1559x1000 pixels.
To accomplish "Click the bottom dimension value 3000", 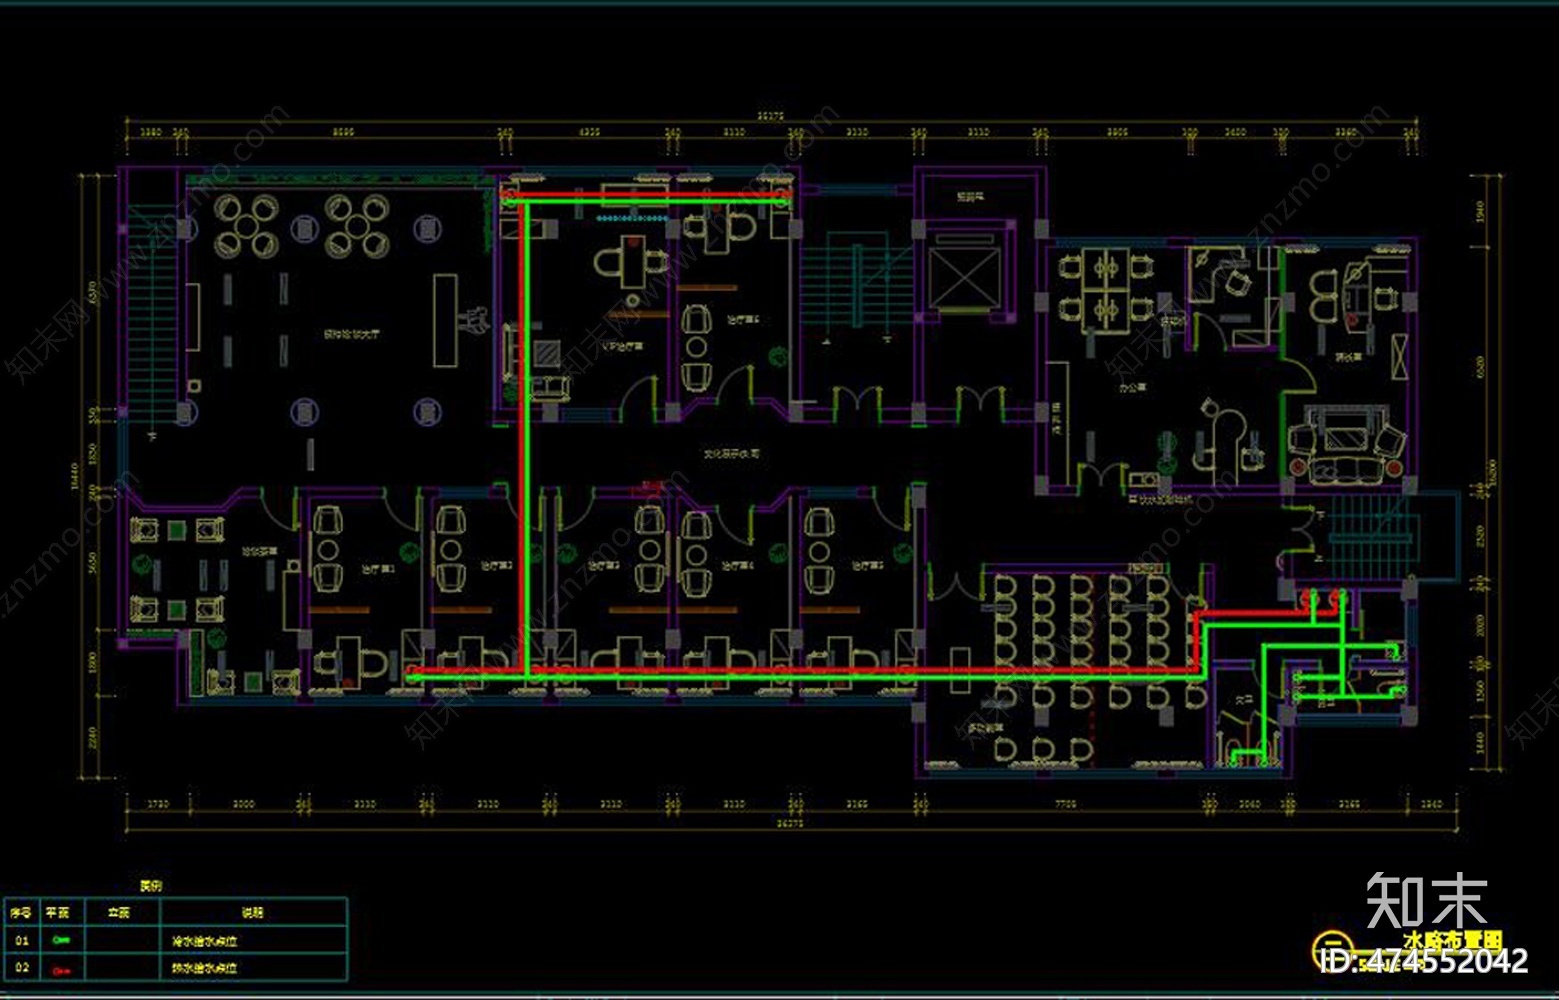I will point(244,803).
